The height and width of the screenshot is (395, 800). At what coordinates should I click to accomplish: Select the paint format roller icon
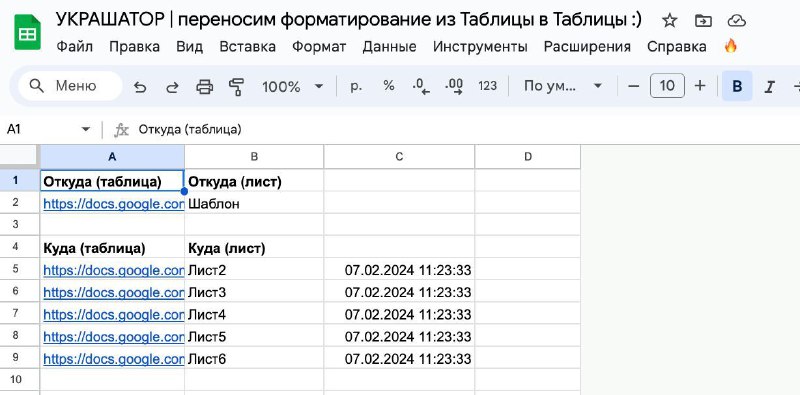pyautogui.click(x=236, y=86)
